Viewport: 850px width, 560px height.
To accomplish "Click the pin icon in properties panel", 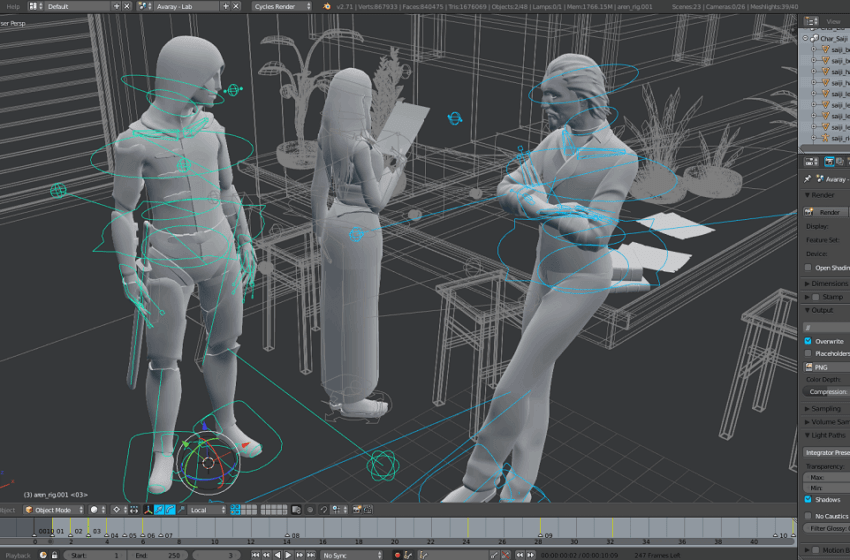I will [x=808, y=179].
